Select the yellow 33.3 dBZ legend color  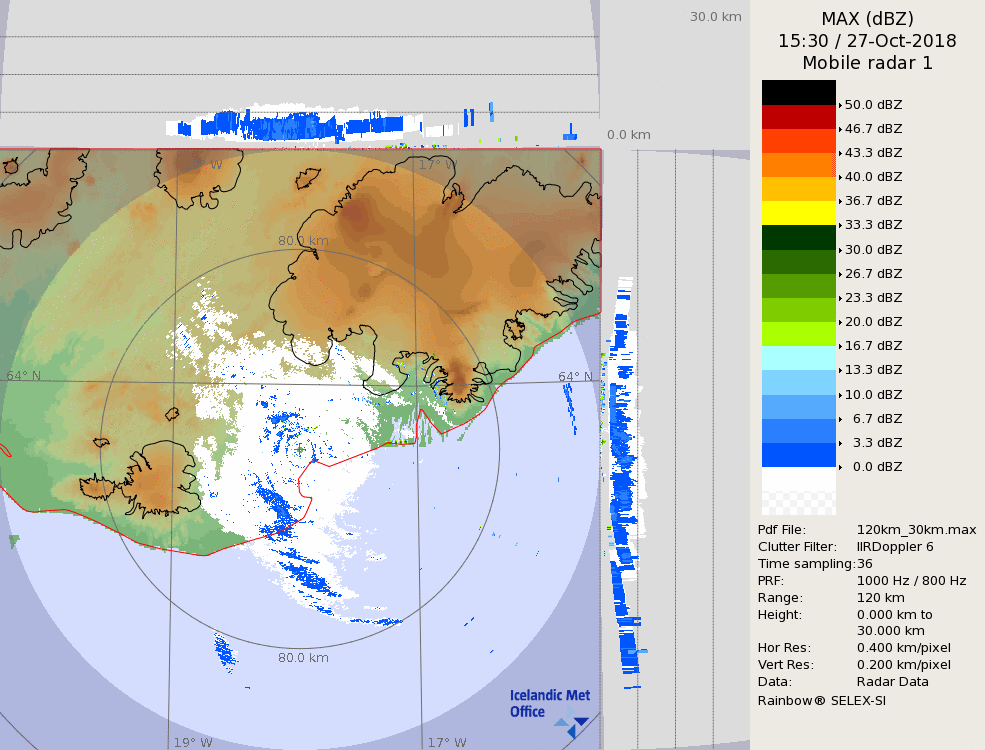pos(798,213)
